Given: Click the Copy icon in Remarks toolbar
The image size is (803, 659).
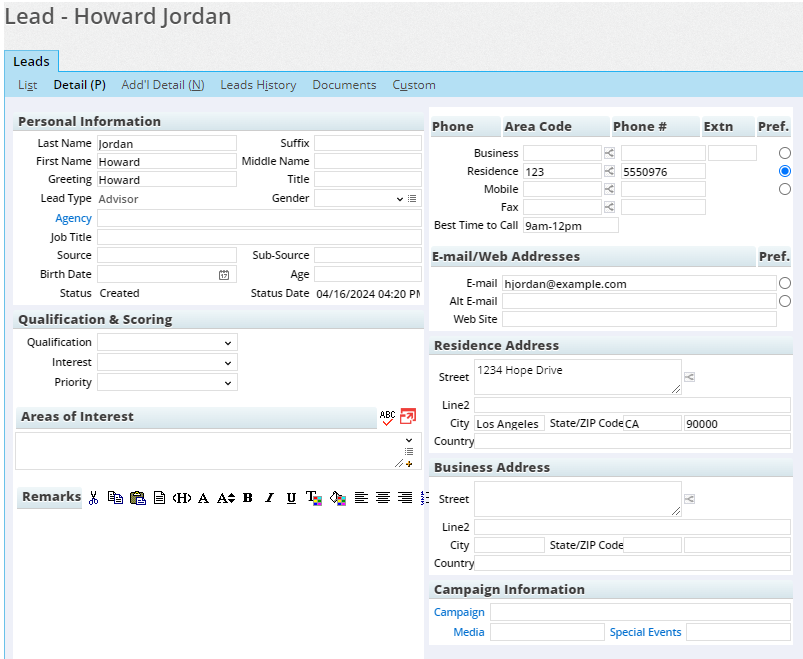Looking at the screenshot, I should (x=115, y=497).
